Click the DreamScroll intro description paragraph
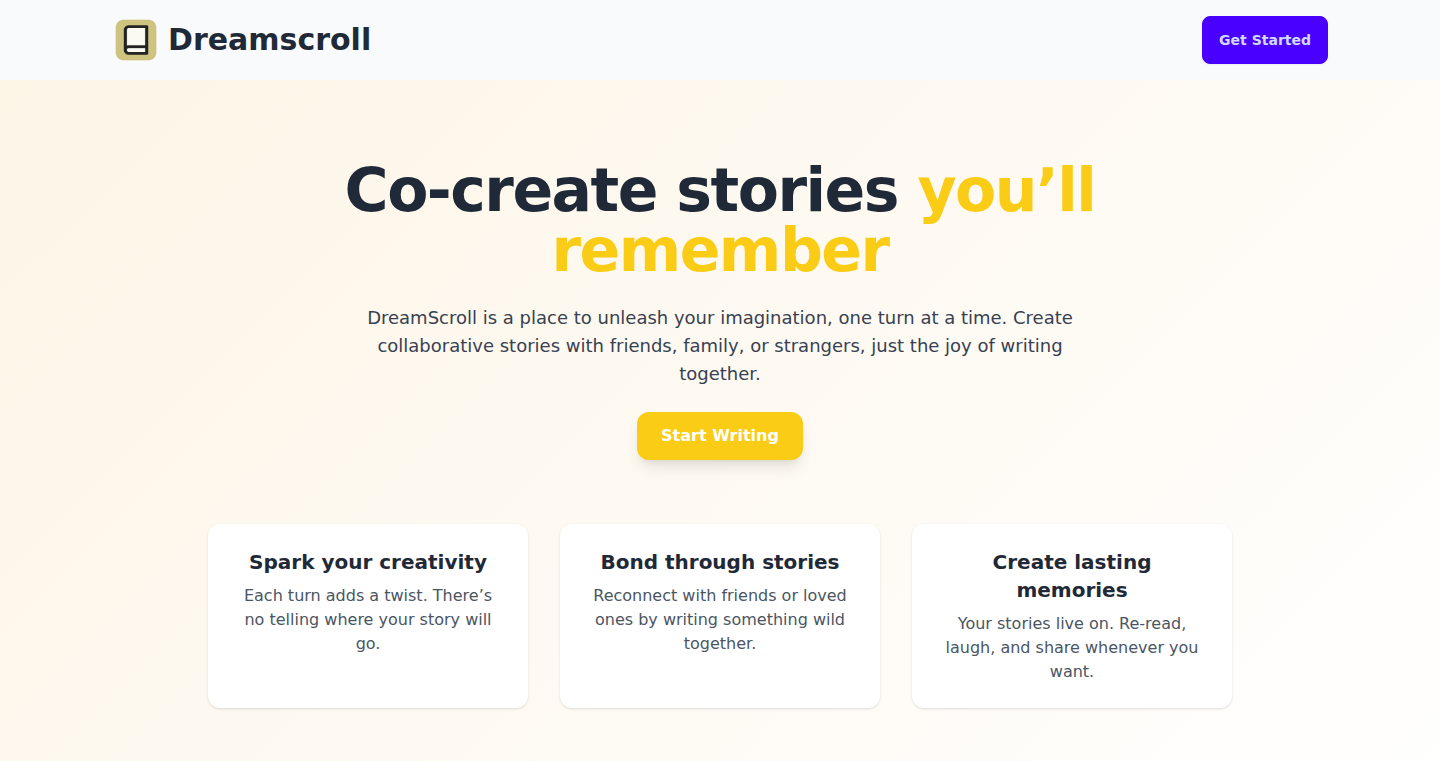Image resolution: width=1440 pixels, height=761 pixels. click(720, 346)
